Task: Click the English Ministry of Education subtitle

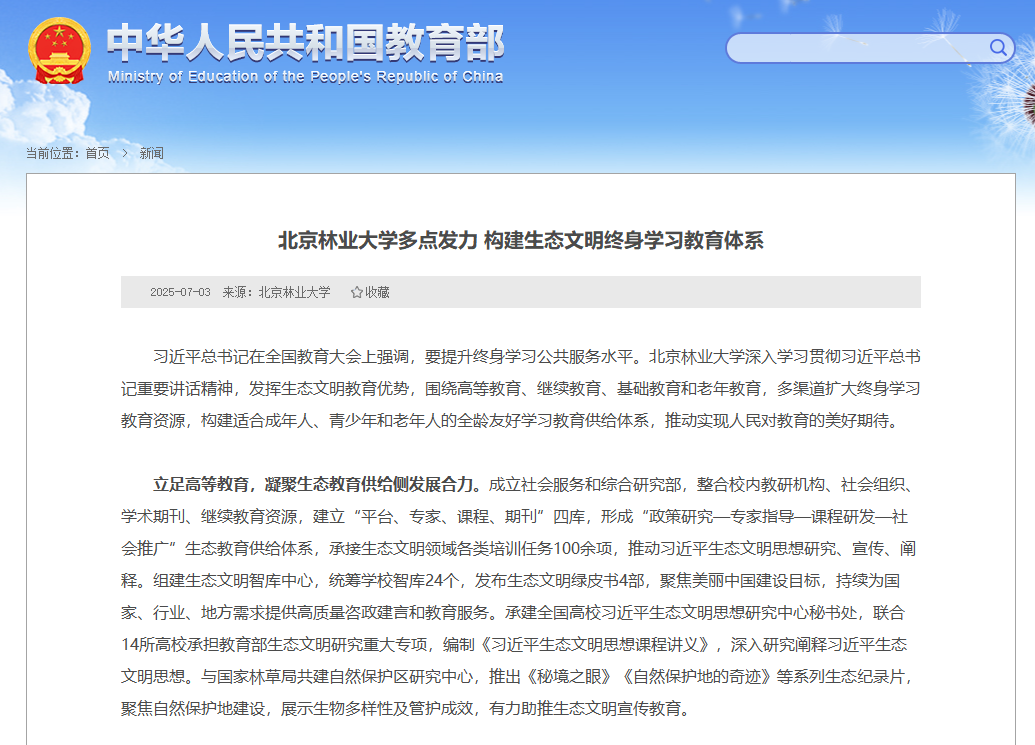Action: click(x=305, y=77)
